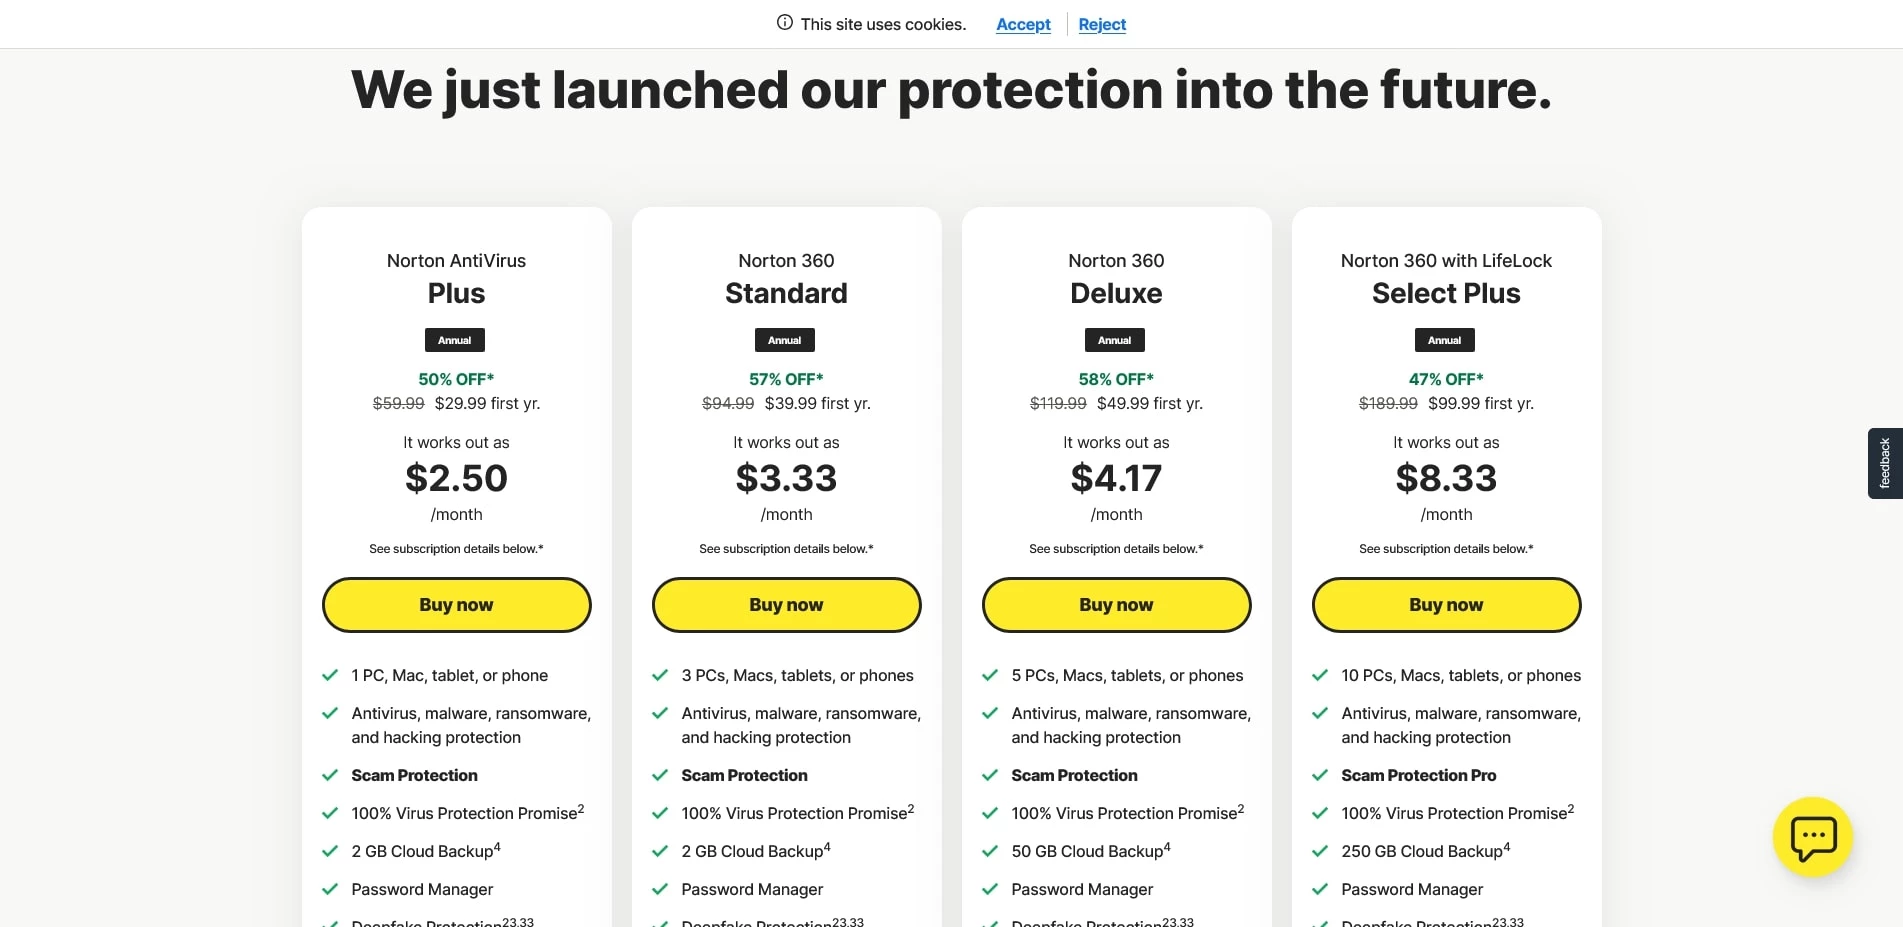Click checkmark beside 1 PC, Mac, tablet, or phone

pos(330,675)
